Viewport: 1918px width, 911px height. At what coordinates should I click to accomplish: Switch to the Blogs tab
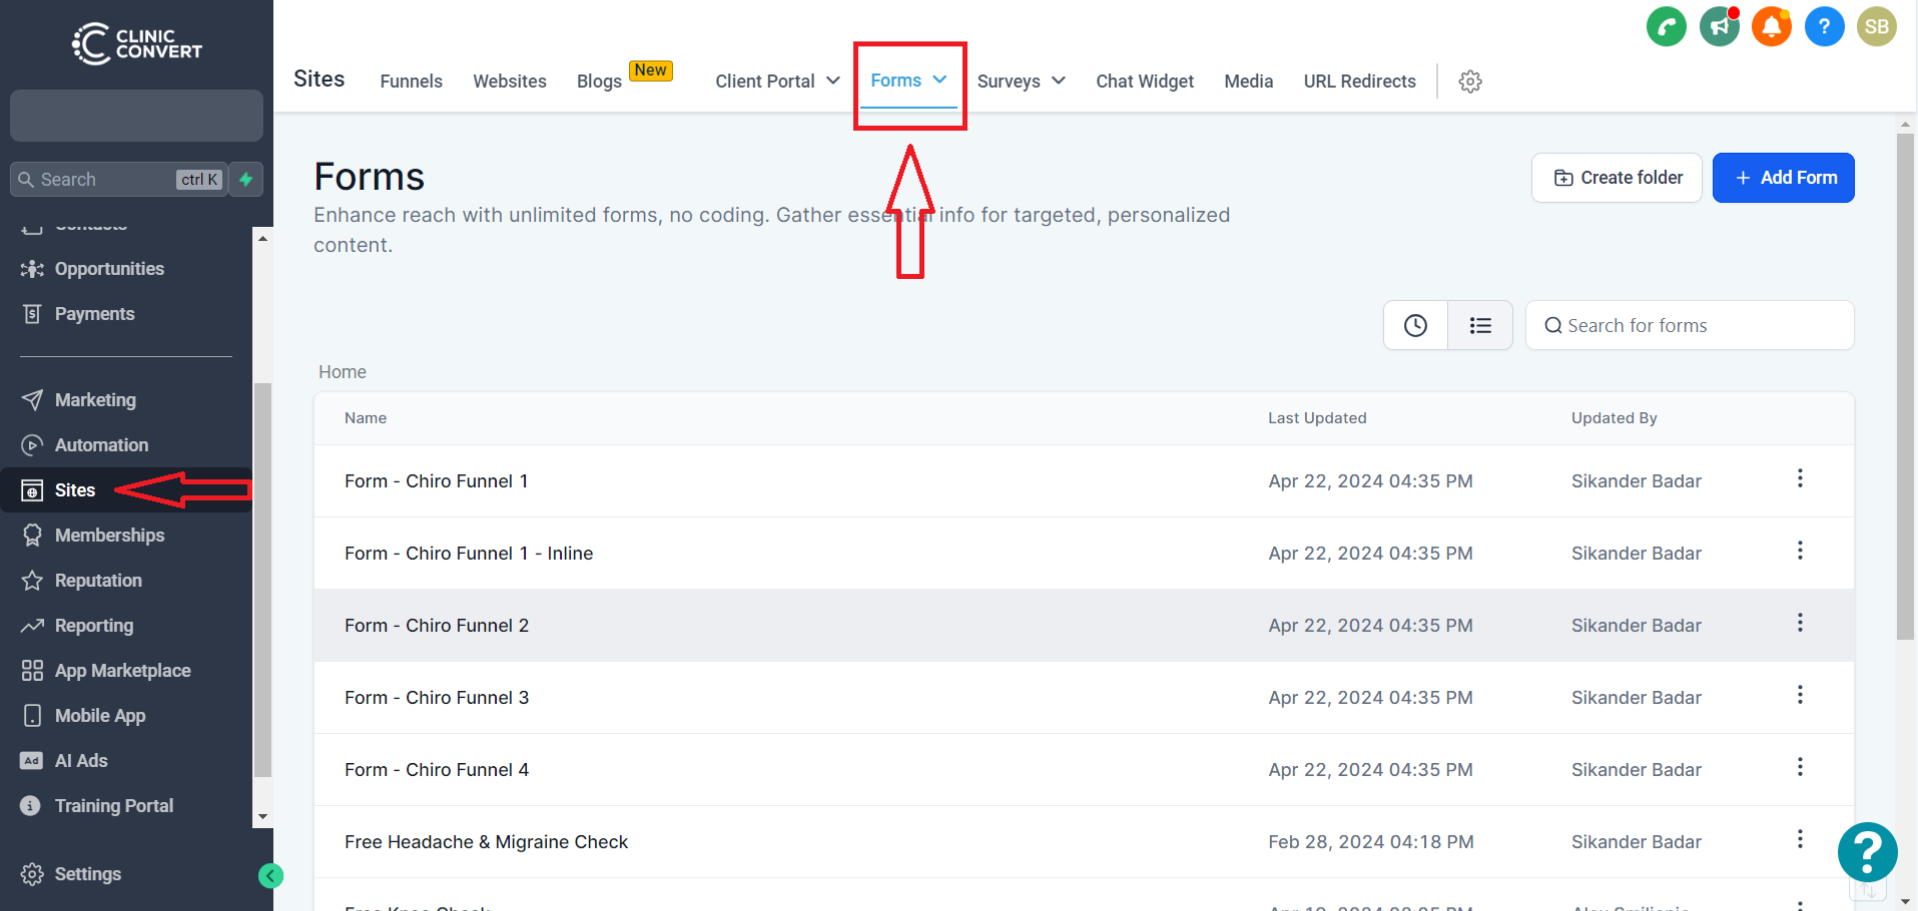coord(599,81)
